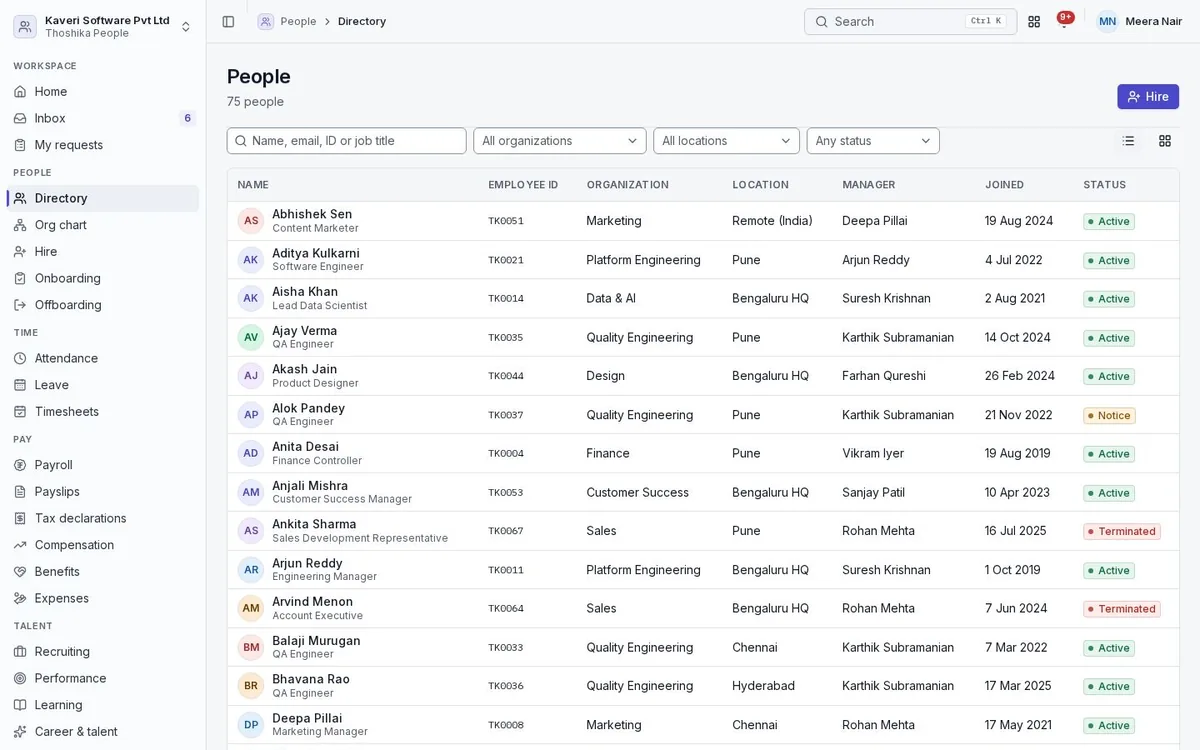Click the 26 Feb 2024 joined date
1200x750 pixels.
1020,376
